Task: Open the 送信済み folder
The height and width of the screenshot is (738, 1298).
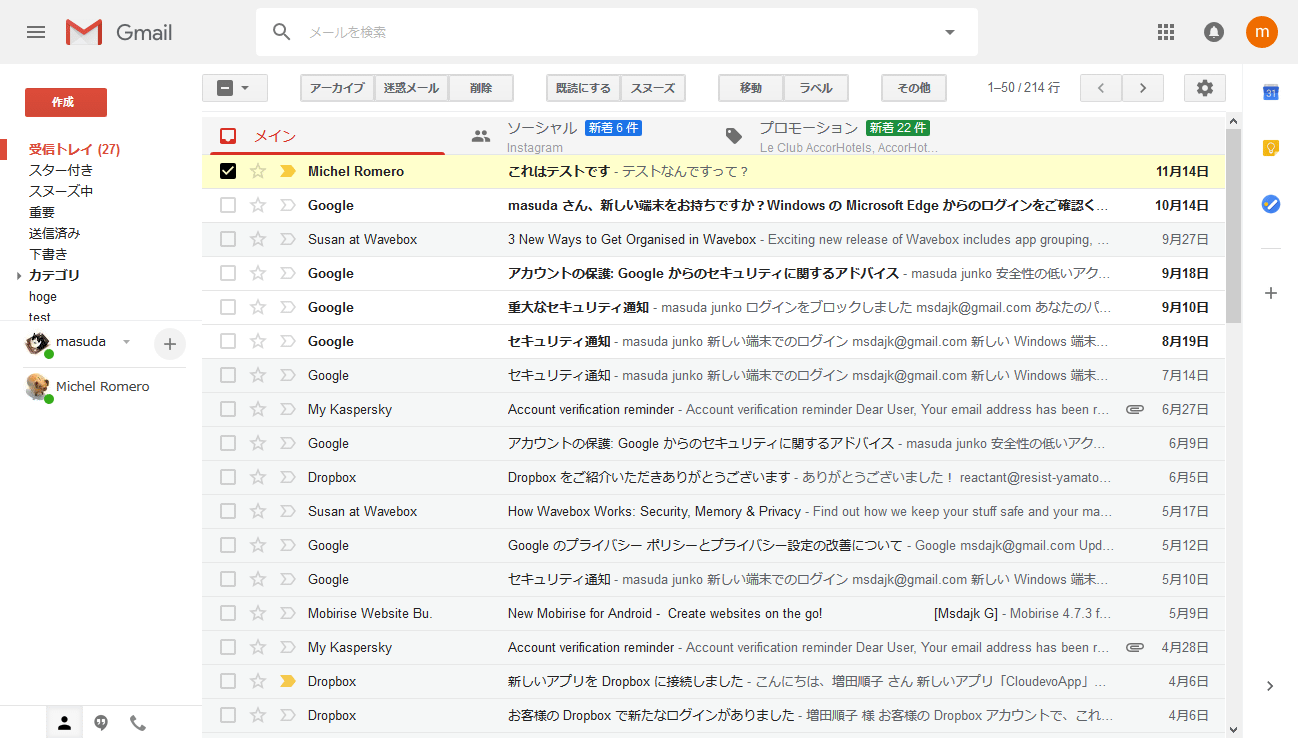Action: pos(55,234)
